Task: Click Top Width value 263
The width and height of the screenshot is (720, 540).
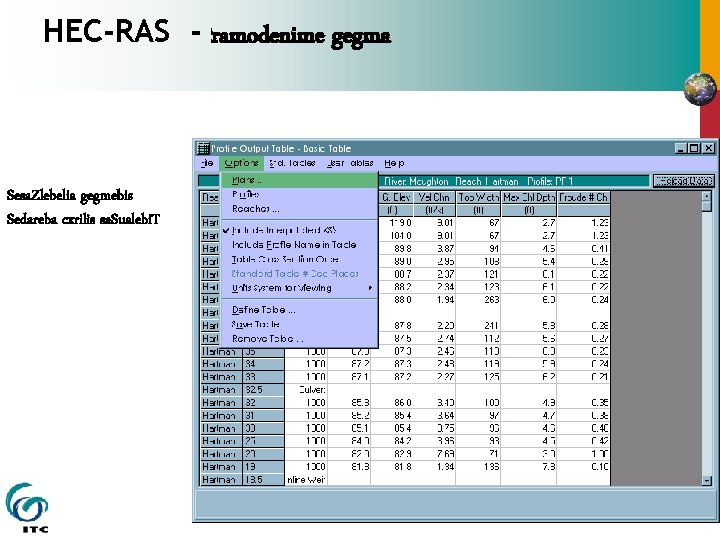Action: pos(478,300)
